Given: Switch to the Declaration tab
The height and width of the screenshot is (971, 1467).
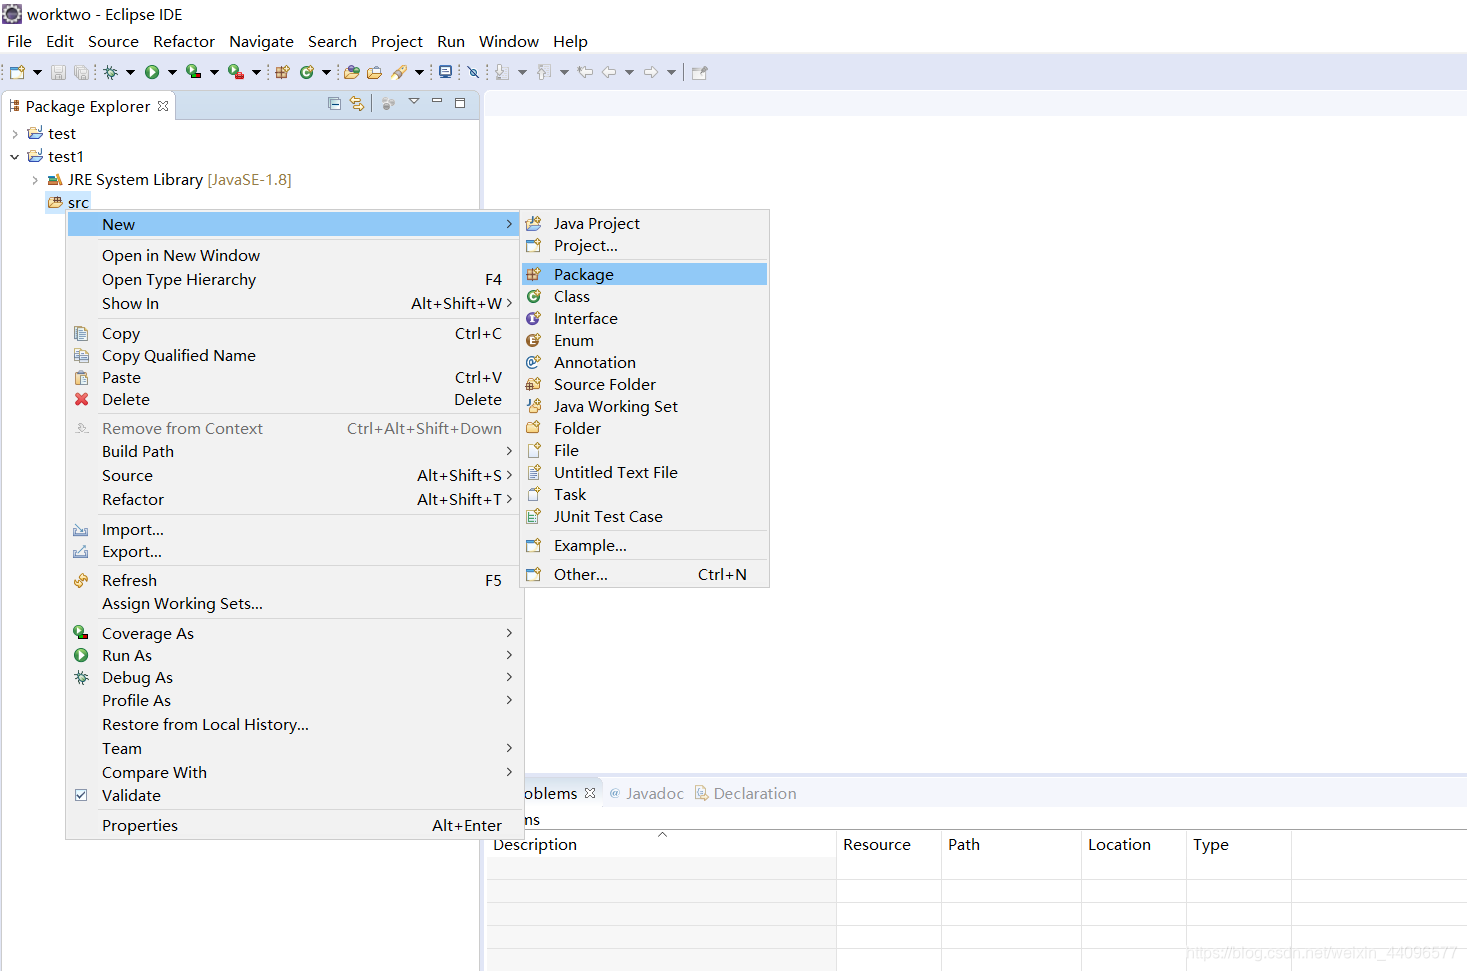Looking at the screenshot, I should pyautogui.click(x=745, y=794).
